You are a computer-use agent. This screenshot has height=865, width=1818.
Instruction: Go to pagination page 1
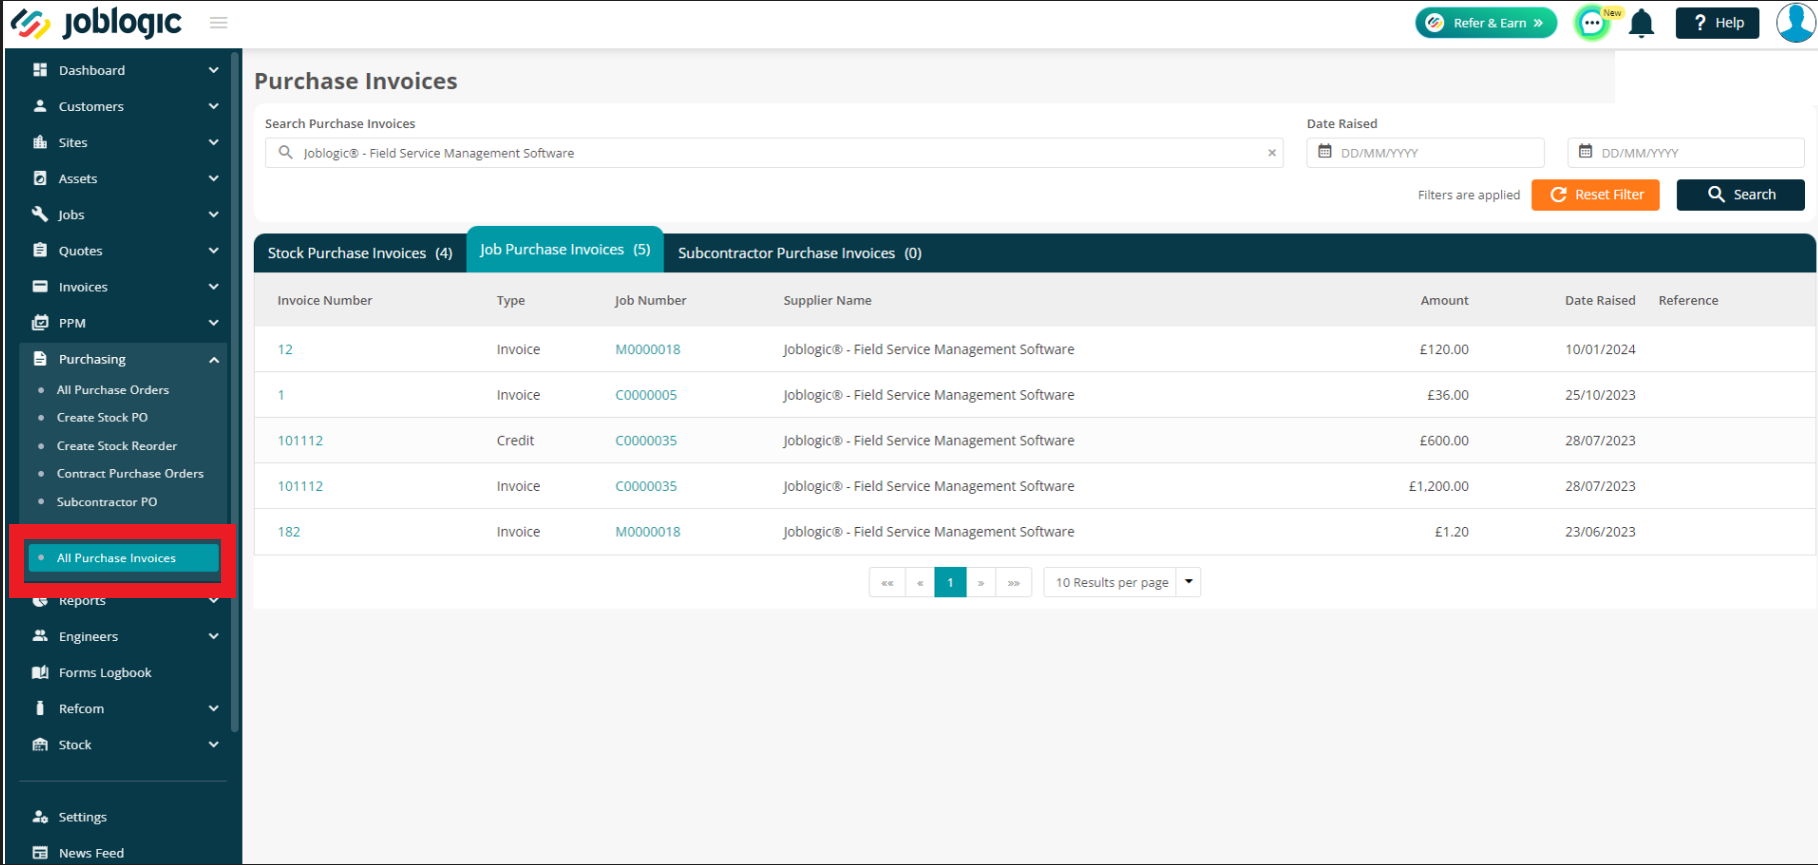tap(950, 582)
